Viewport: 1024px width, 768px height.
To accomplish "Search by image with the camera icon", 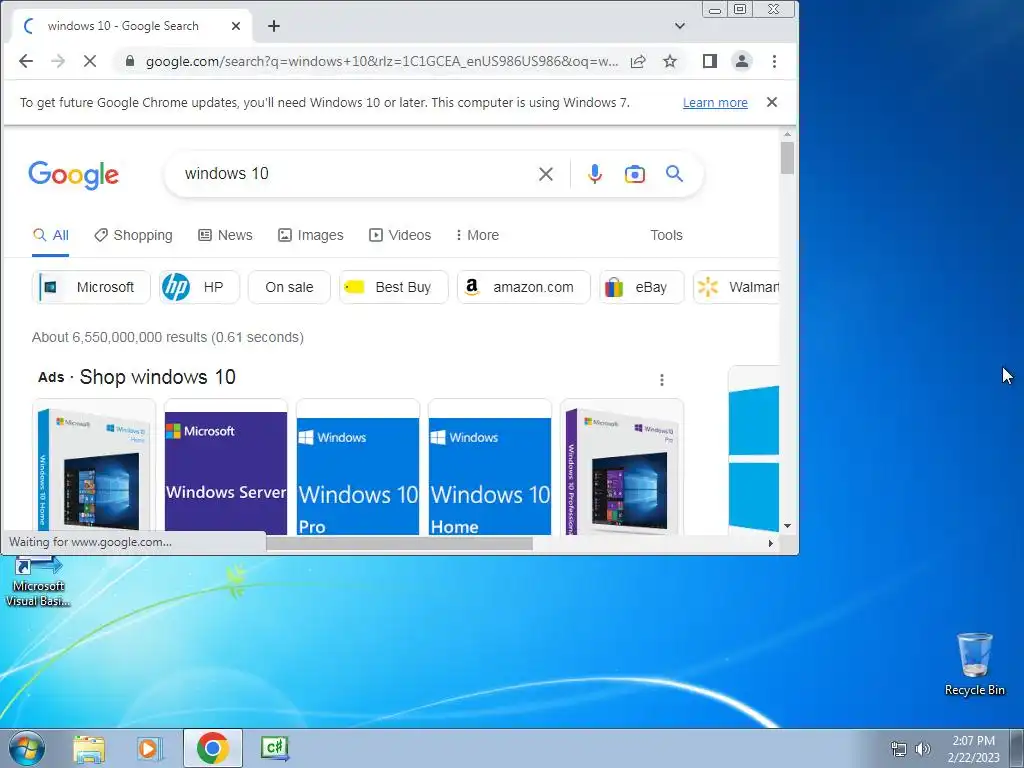I will tap(635, 174).
